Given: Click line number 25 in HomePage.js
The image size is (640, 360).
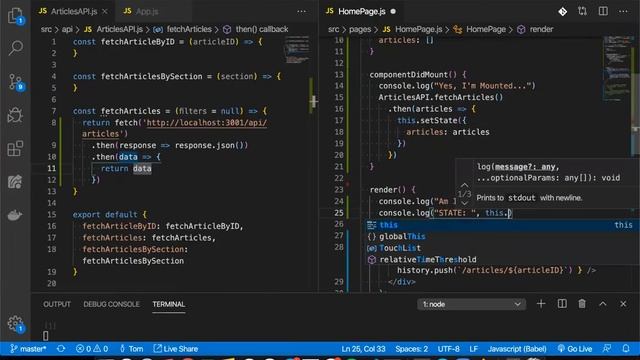Looking at the screenshot, I should click(338, 213).
